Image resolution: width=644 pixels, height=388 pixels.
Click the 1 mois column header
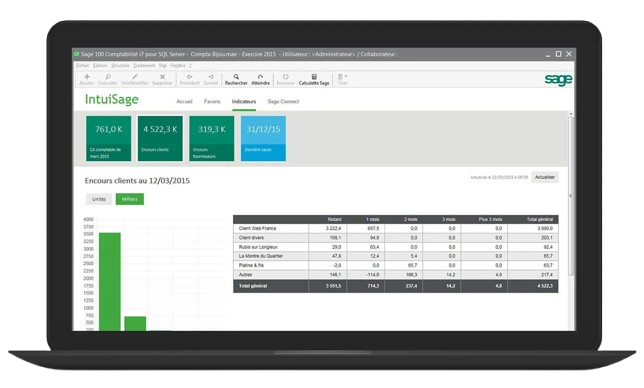click(x=373, y=219)
